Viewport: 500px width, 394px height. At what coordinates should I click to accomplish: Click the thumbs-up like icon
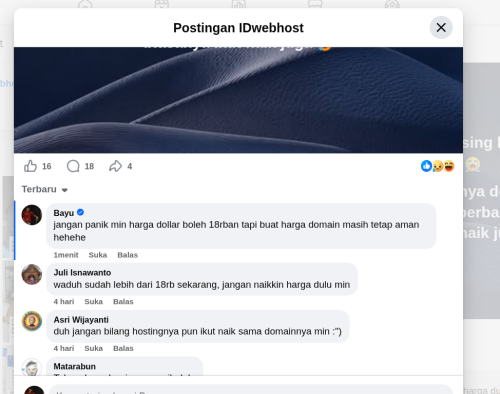(x=30, y=166)
